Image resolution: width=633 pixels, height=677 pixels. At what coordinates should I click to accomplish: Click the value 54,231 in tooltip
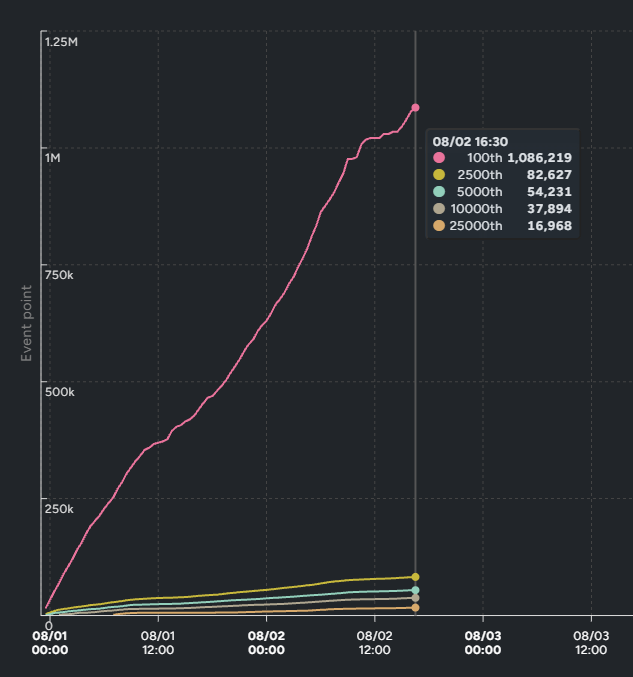click(549, 192)
